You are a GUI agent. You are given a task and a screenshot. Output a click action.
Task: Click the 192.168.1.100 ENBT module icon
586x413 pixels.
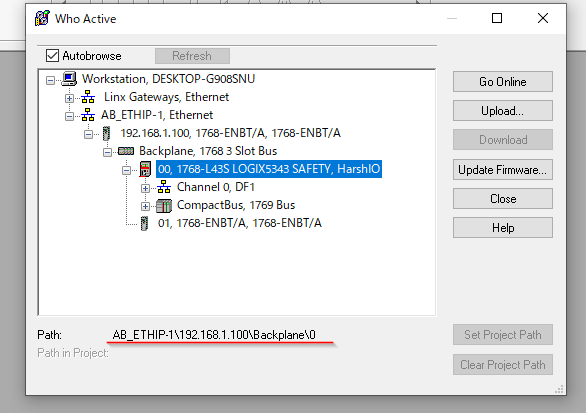click(x=107, y=133)
